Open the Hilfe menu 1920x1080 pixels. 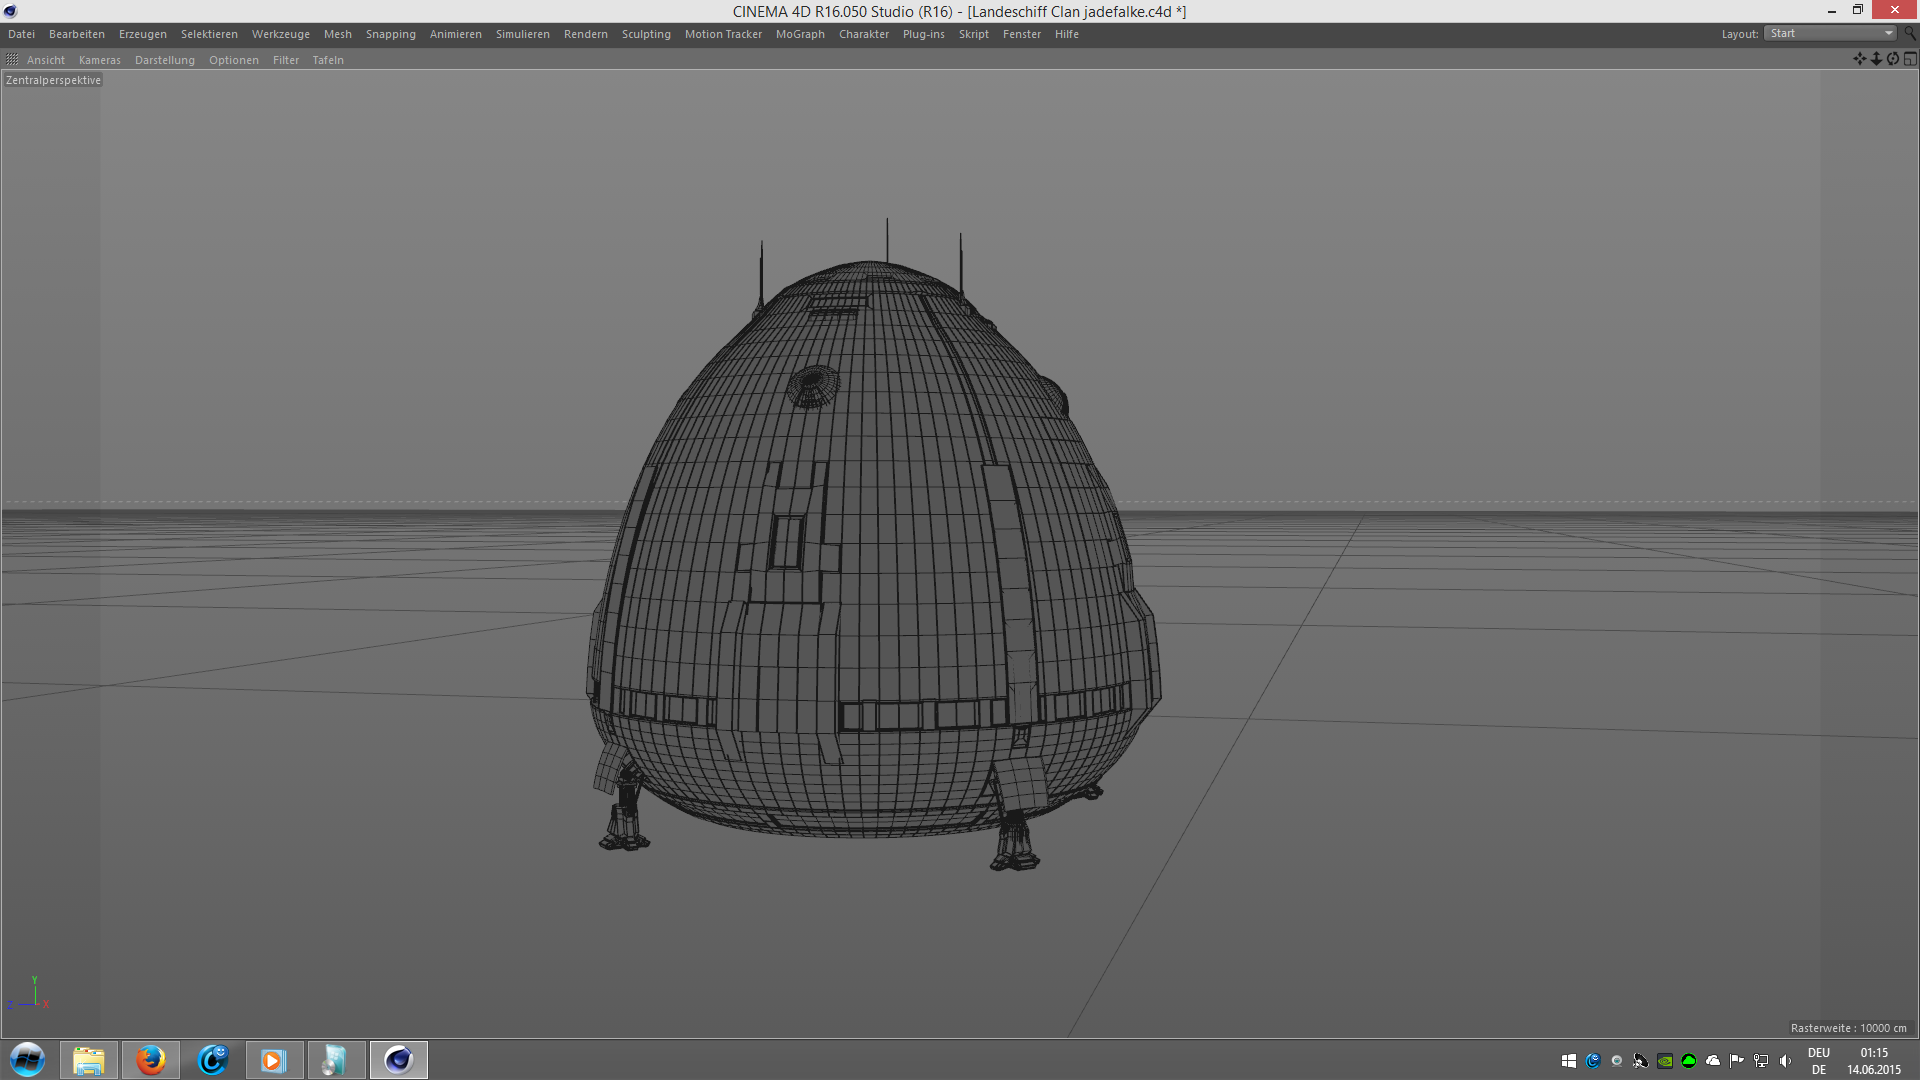1067,34
